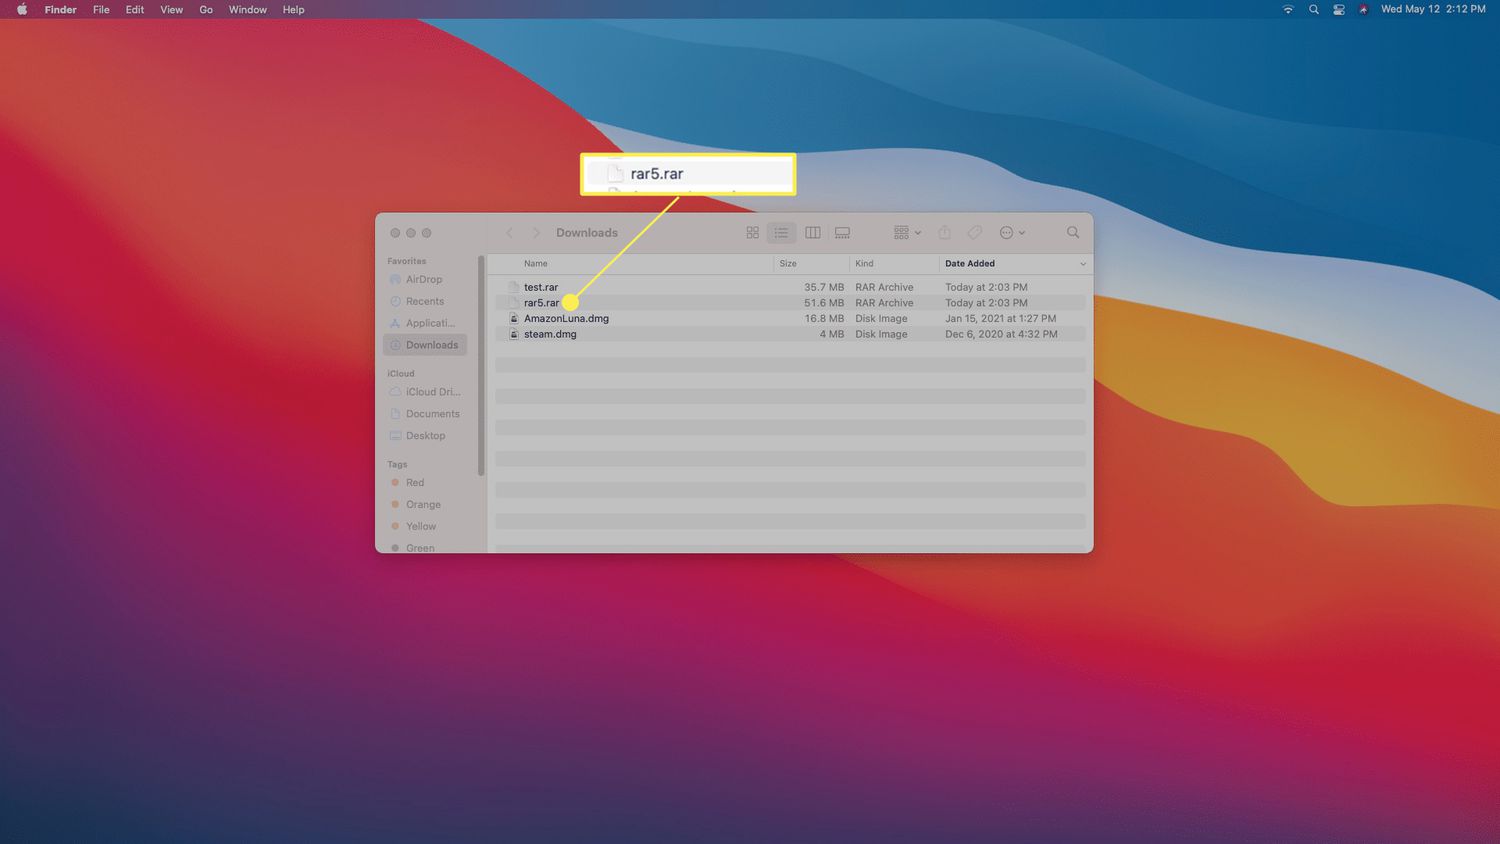Switch Finder to list view

[x=781, y=233]
